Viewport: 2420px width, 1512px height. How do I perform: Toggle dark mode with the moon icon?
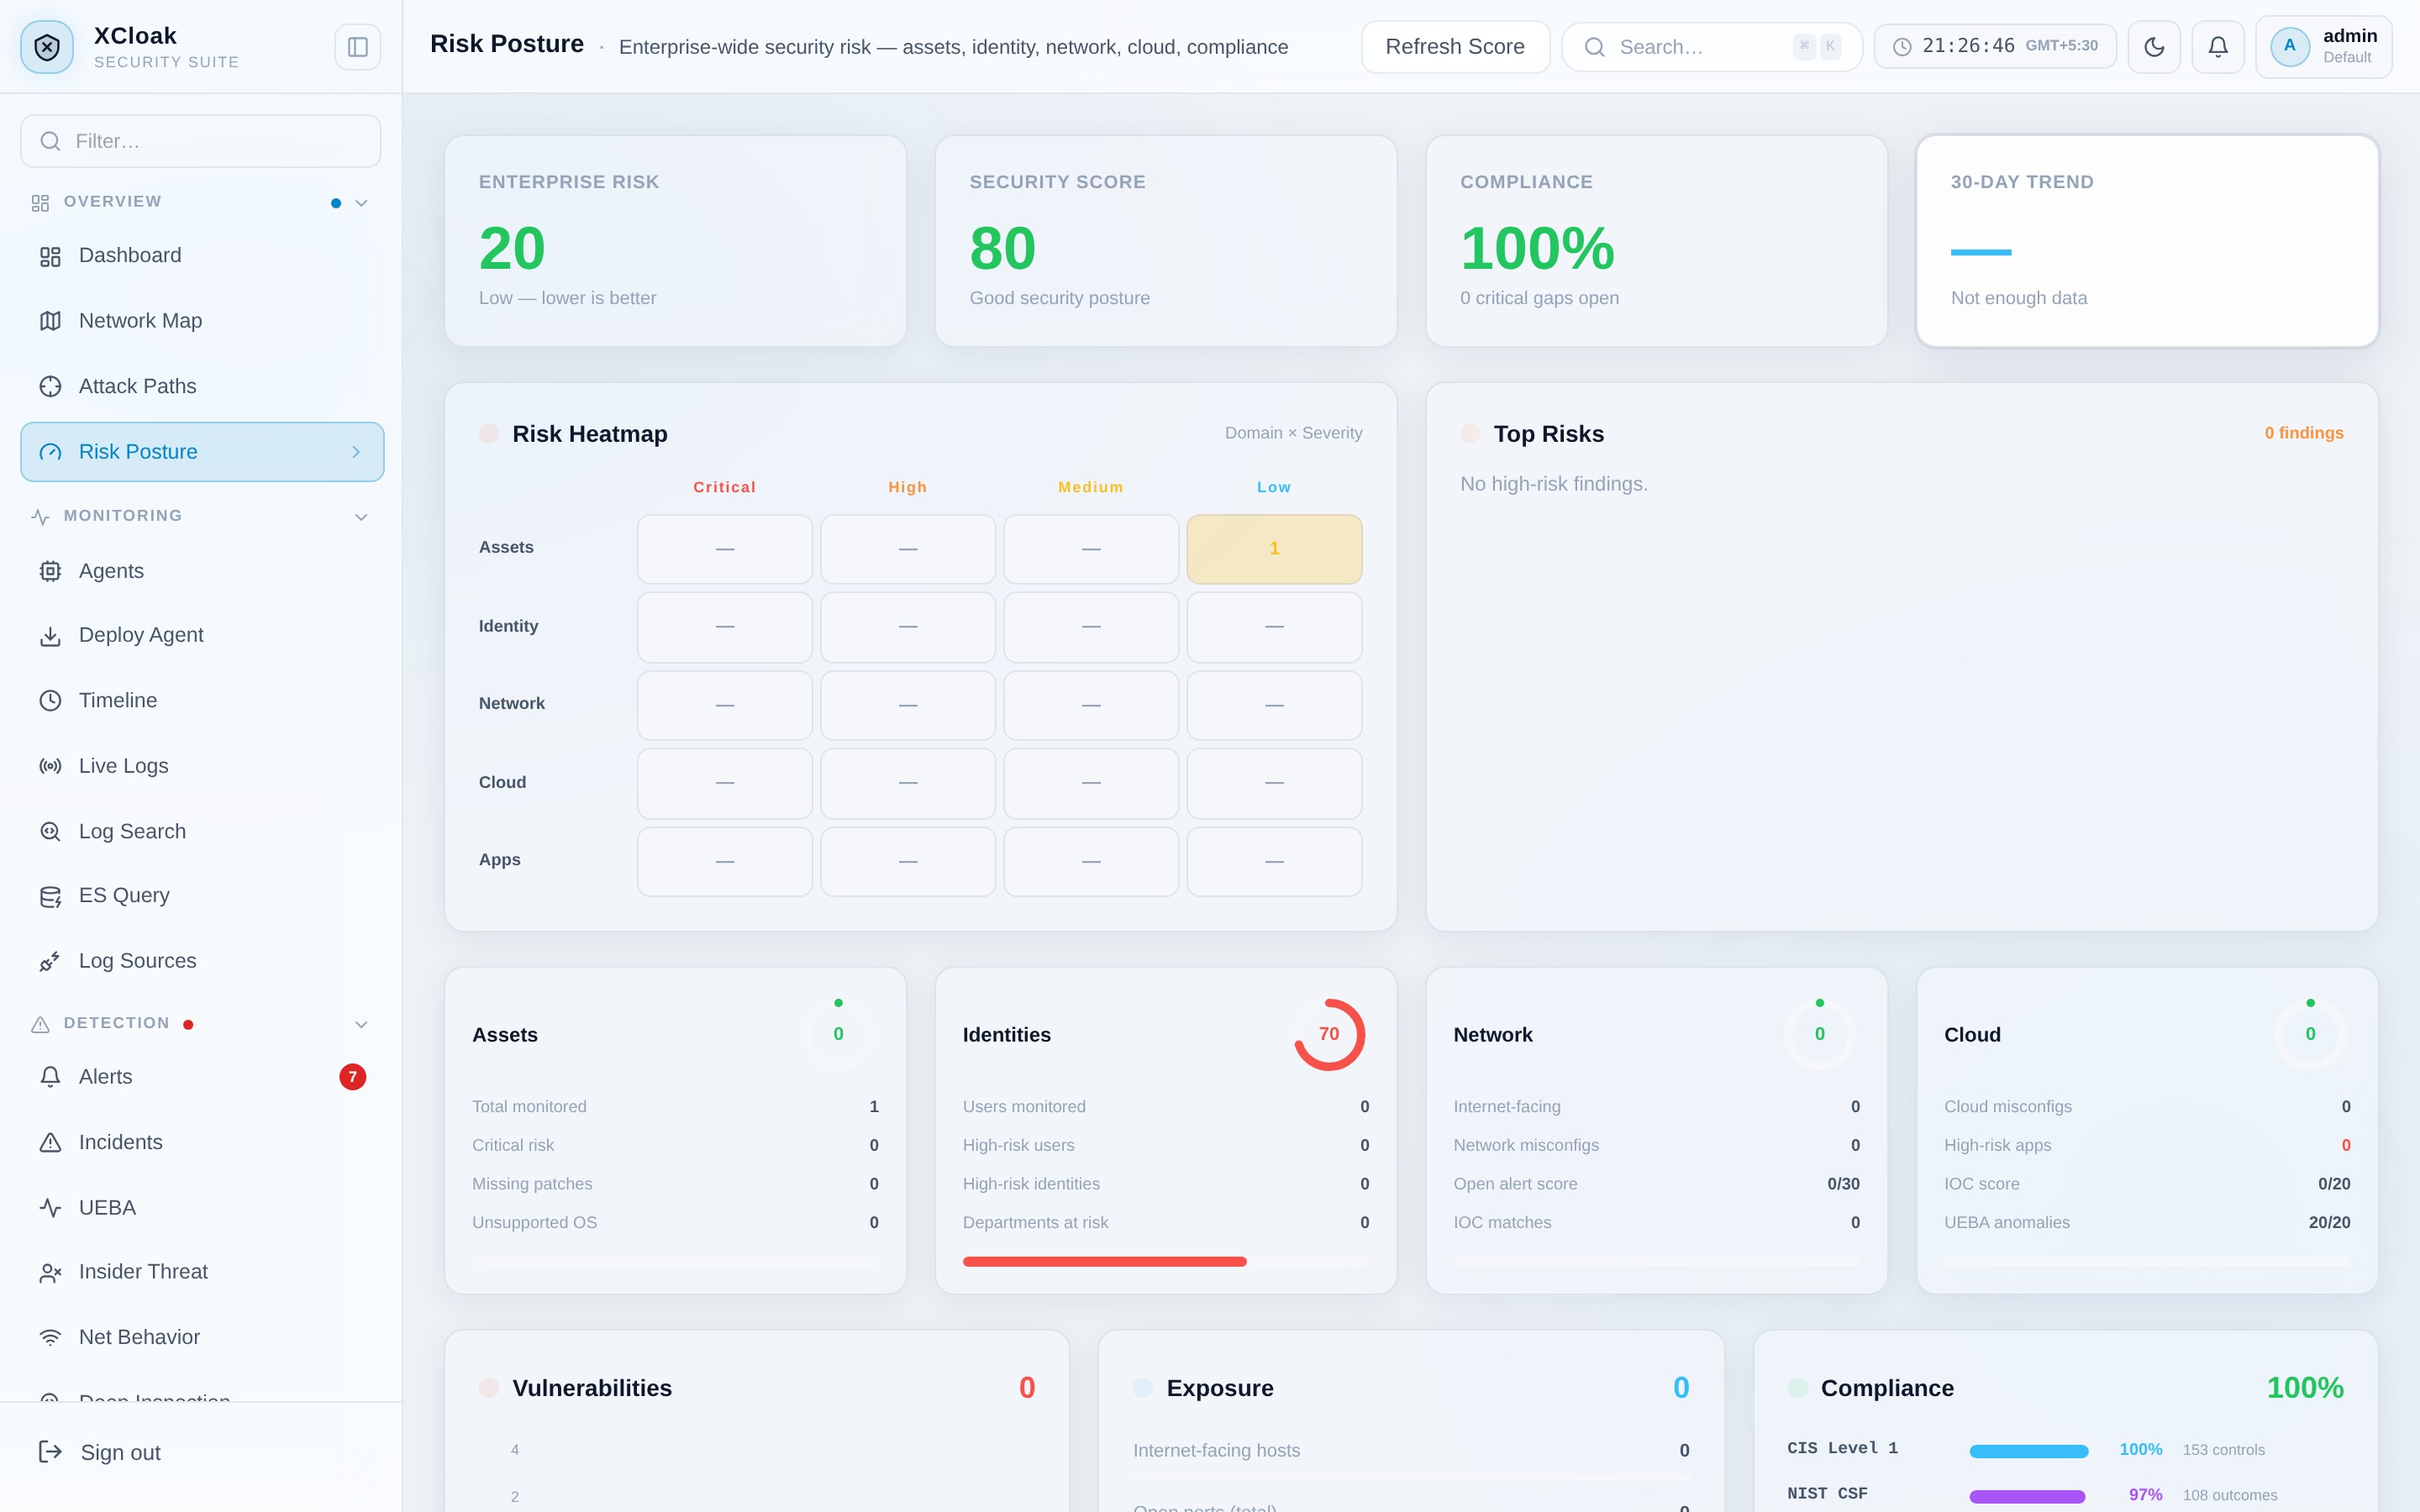tap(2153, 47)
